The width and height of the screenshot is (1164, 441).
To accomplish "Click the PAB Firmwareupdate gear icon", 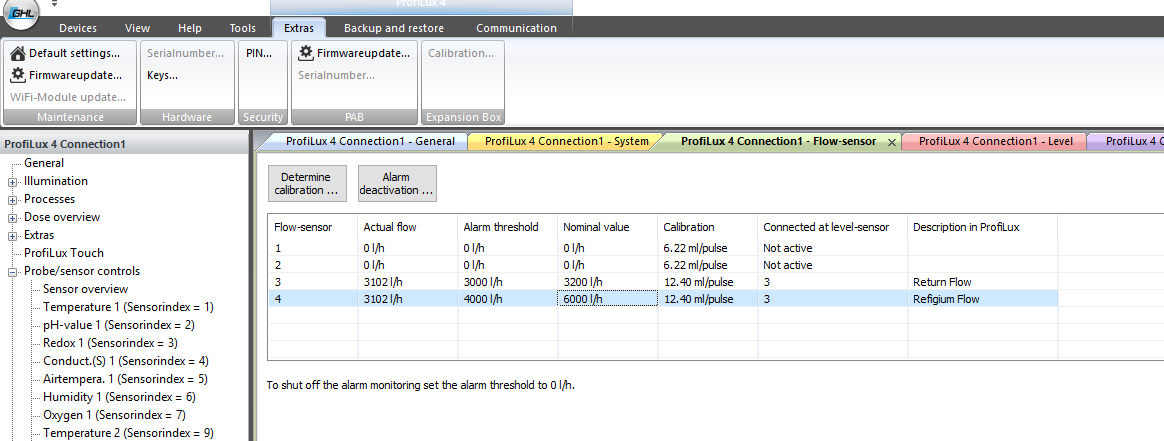I will 306,53.
